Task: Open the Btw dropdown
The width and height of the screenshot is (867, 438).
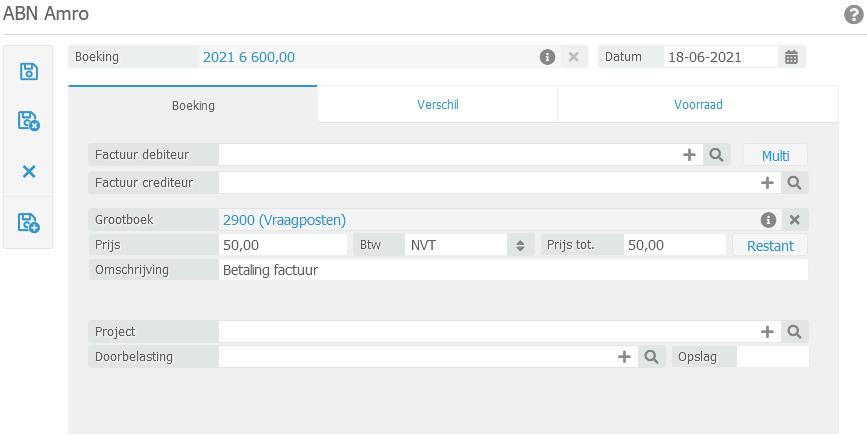Action: point(519,245)
